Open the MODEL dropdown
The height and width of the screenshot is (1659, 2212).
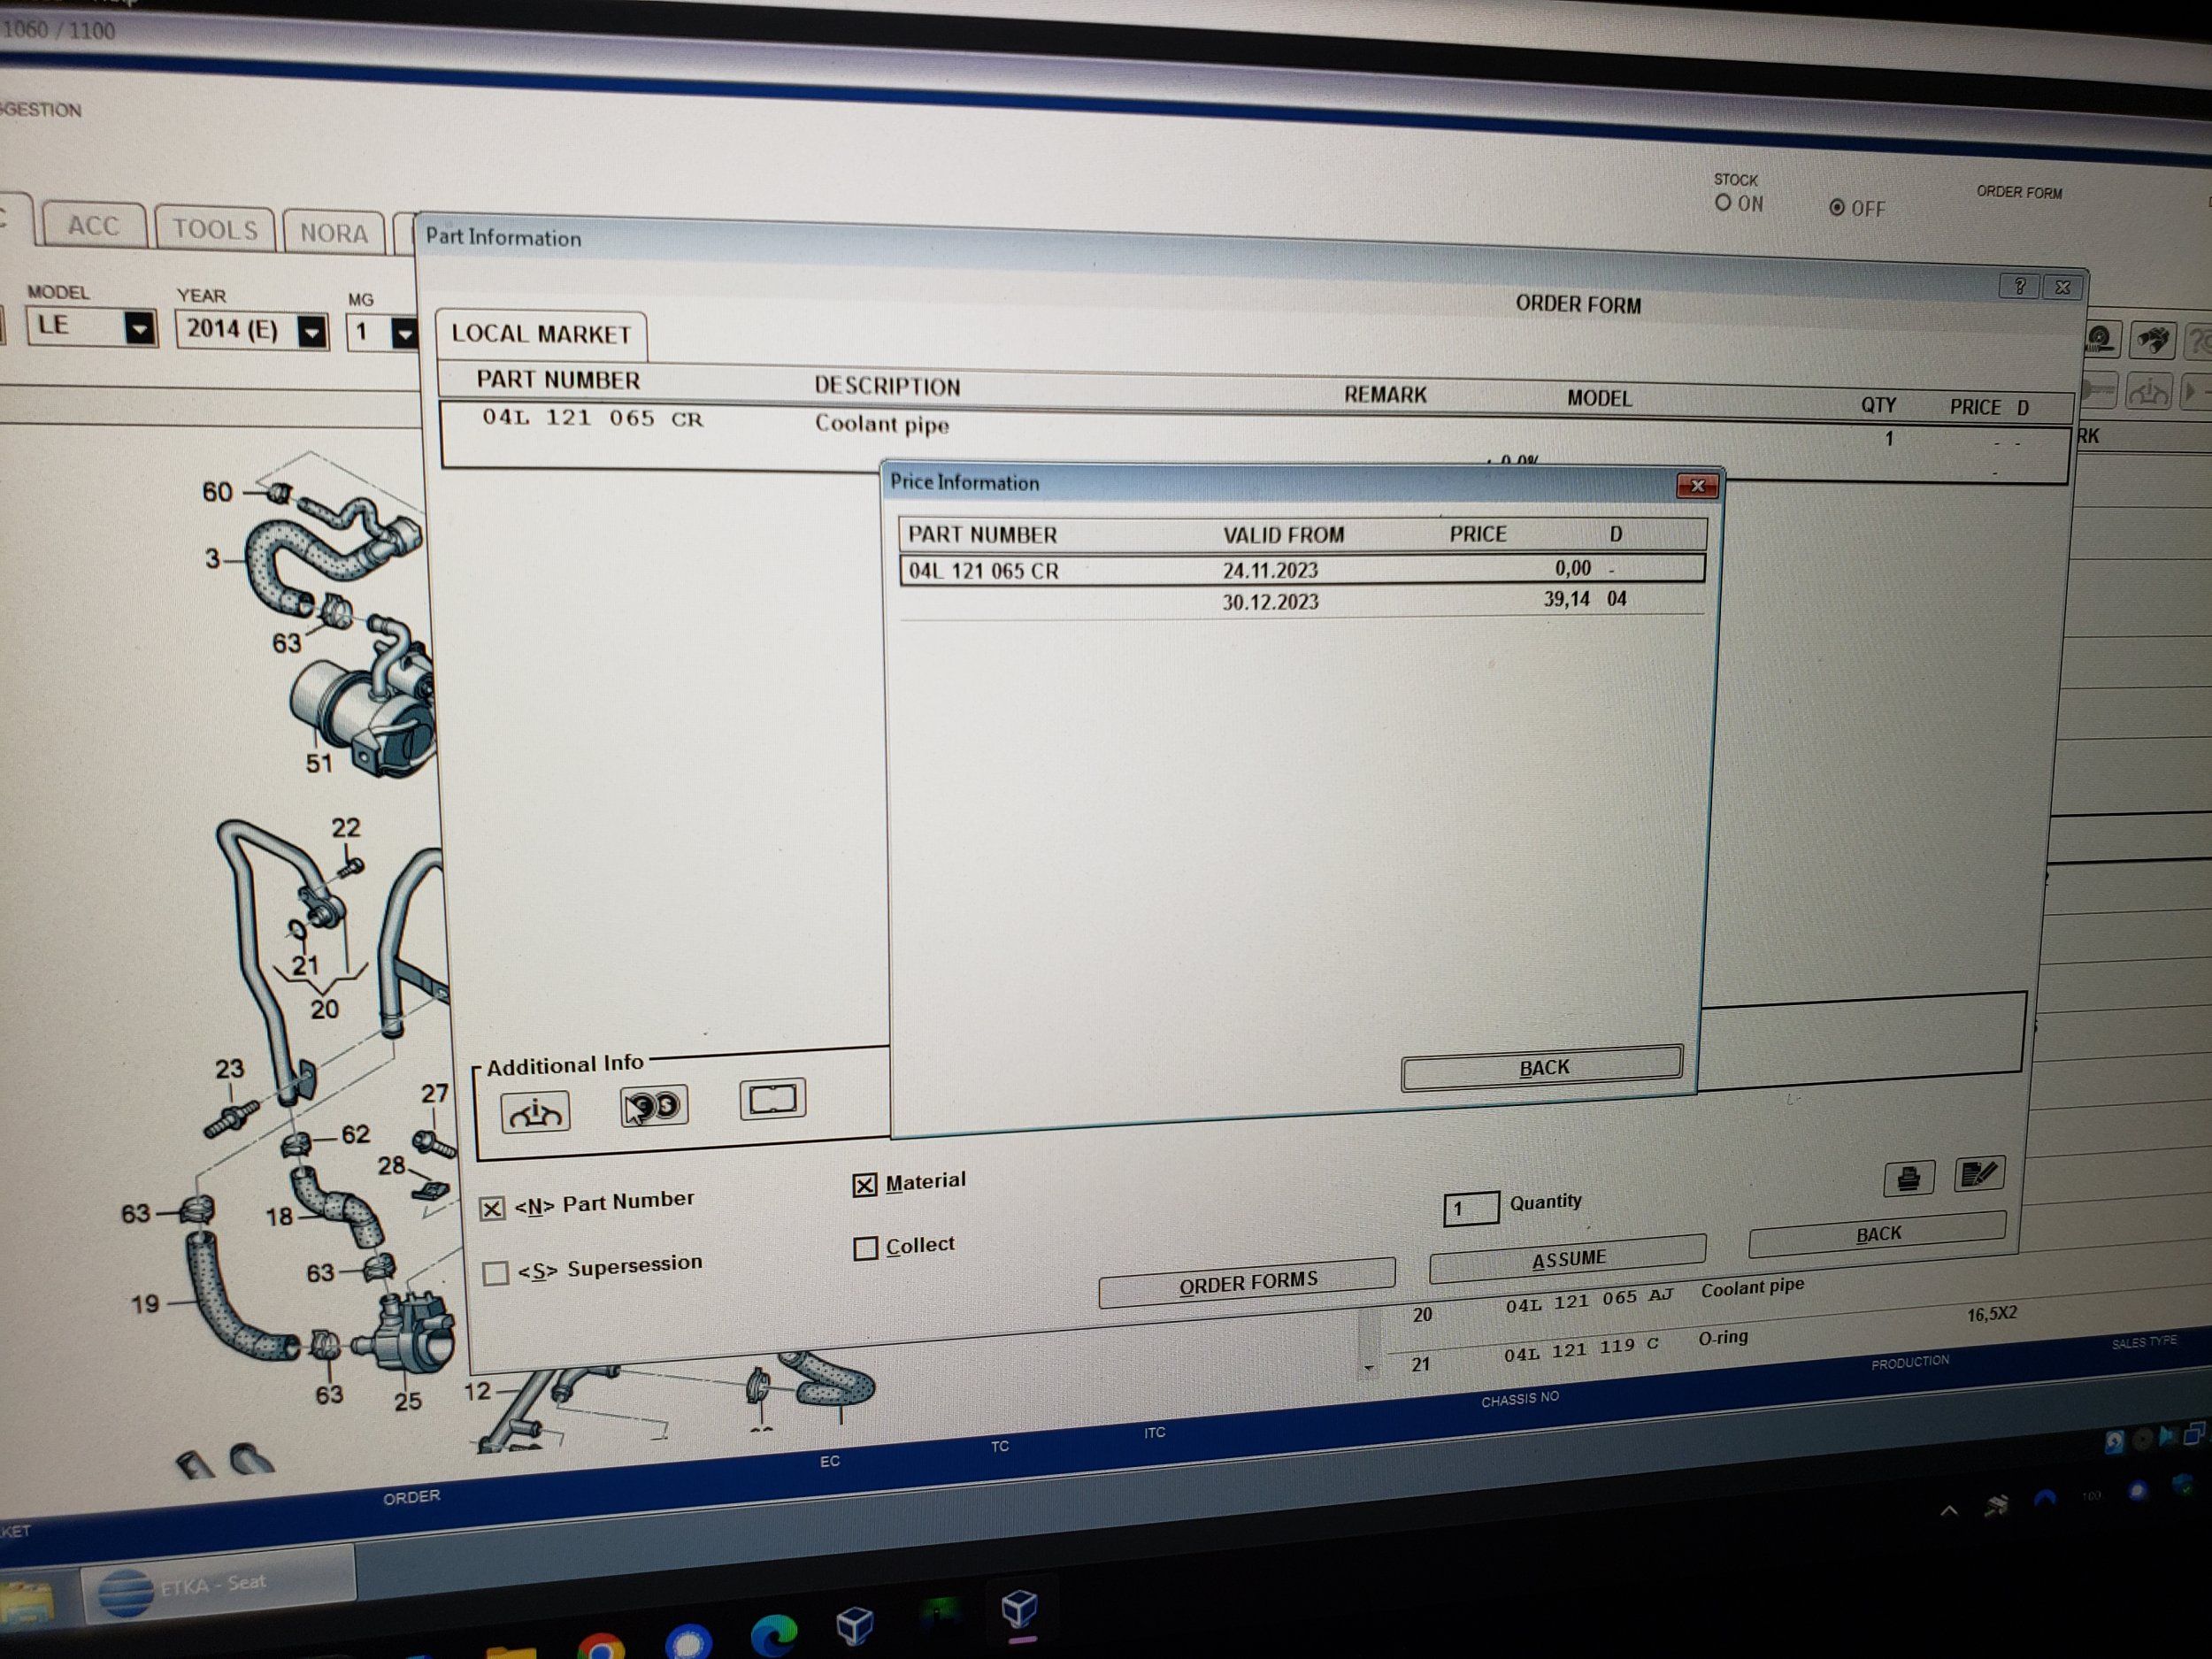pos(139,328)
